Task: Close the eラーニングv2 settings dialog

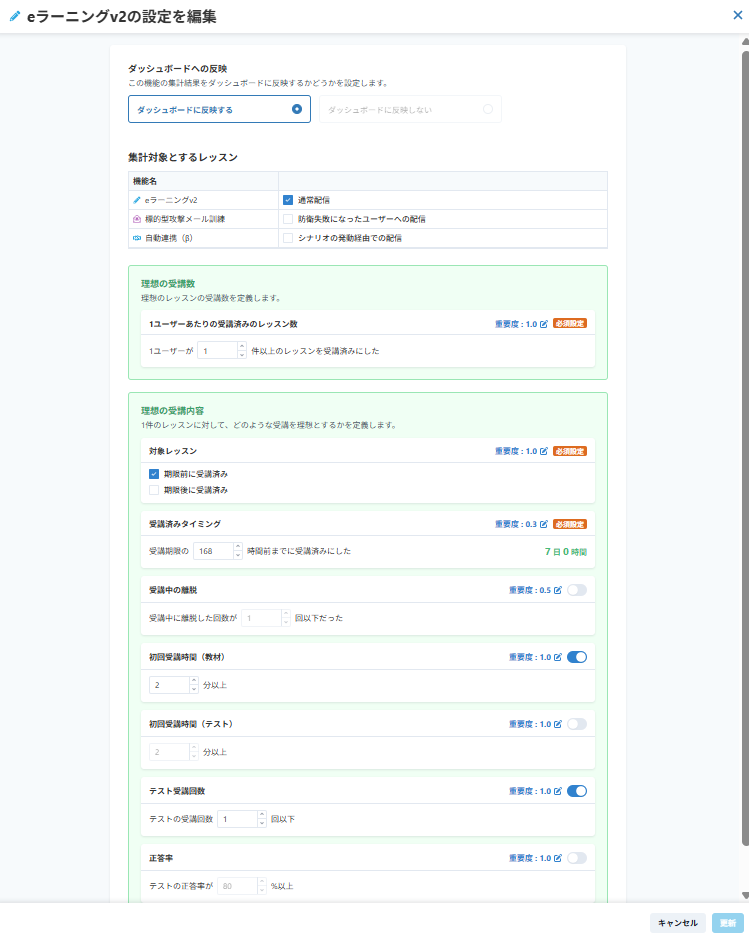Action: 738,15
